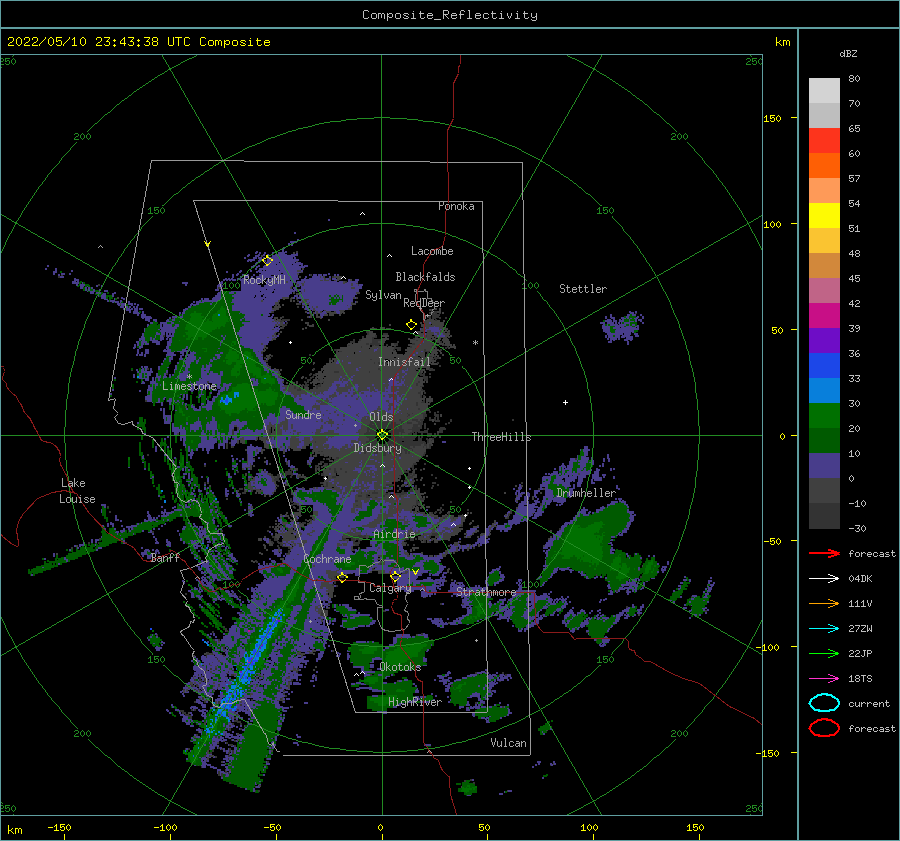Select the bright yellow swatch between 54 and 51

824,216
